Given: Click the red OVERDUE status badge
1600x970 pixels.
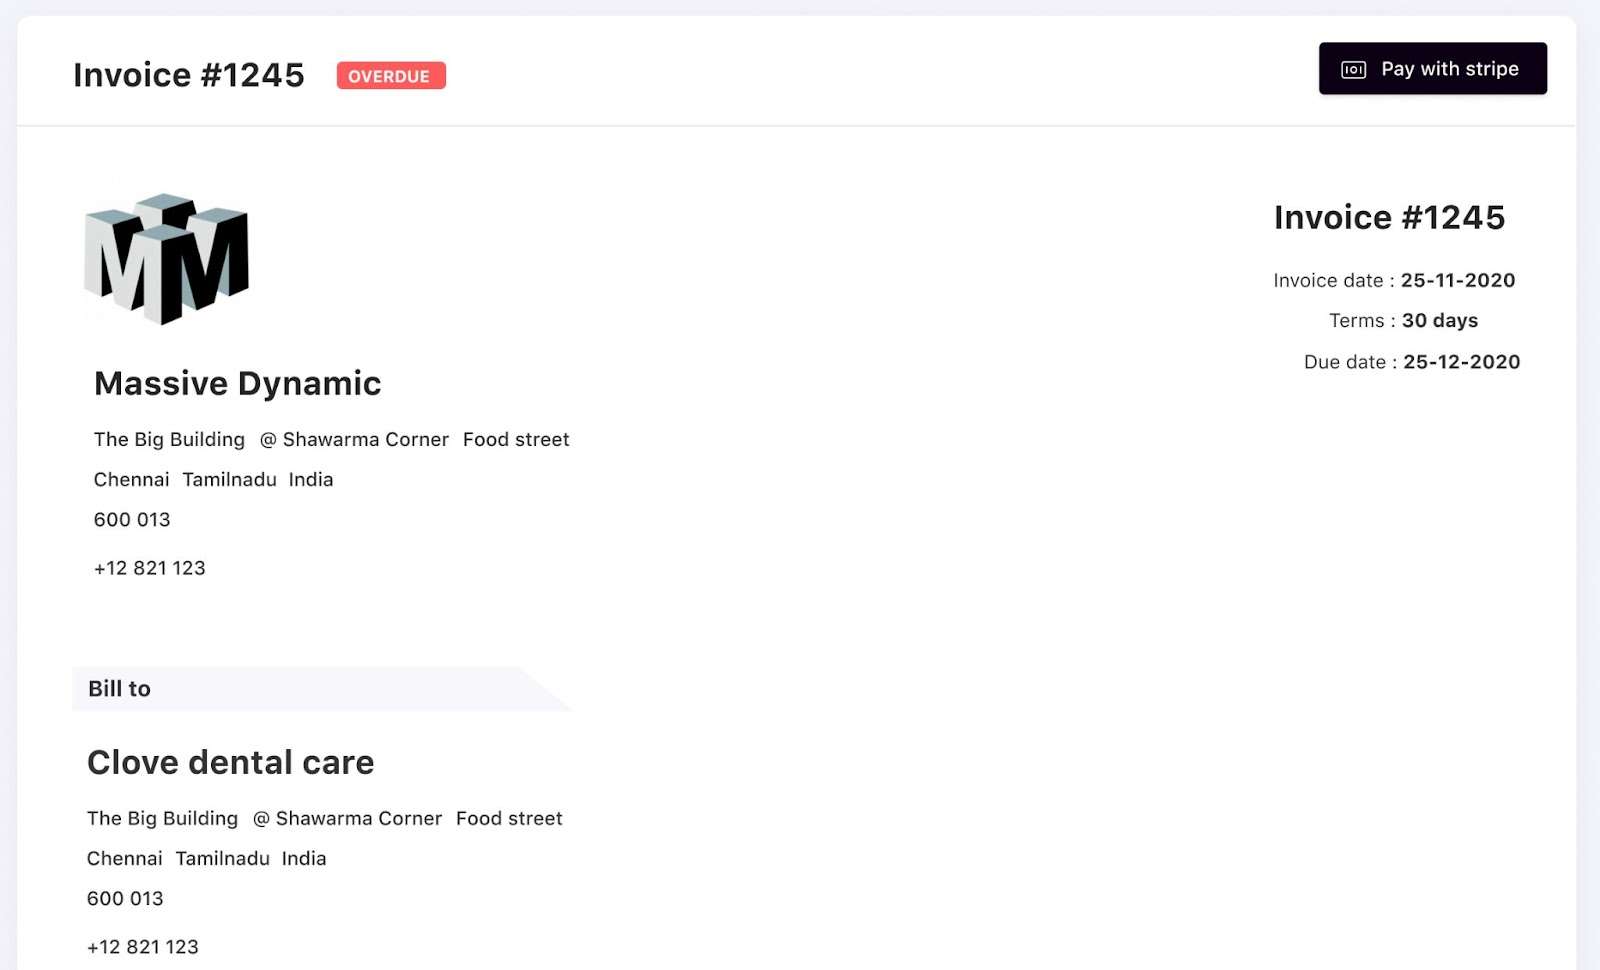Looking at the screenshot, I should coord(391,76).
